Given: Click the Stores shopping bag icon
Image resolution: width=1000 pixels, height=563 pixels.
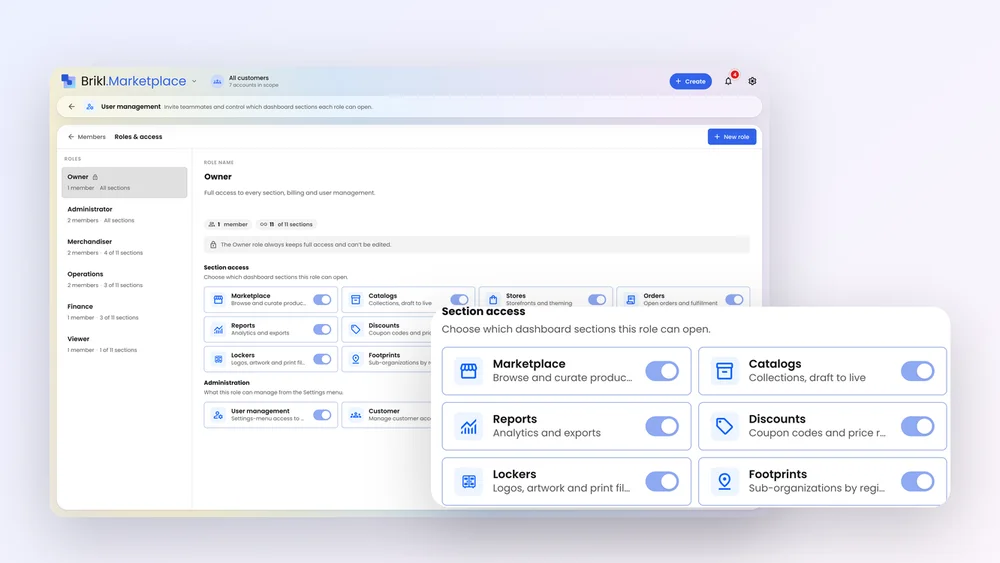Looking at the screenshot, I should coord(493,300).
